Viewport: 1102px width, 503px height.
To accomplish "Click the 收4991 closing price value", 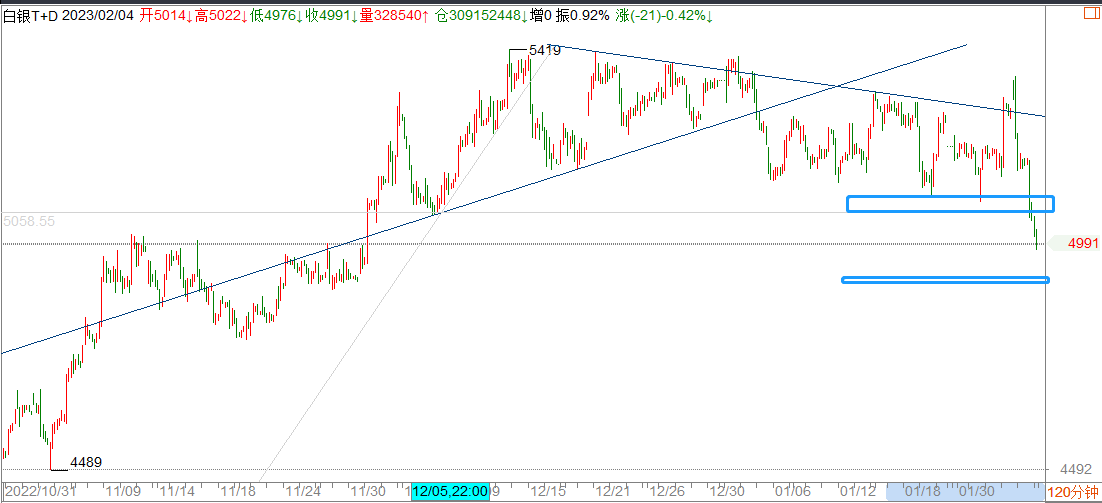I will point(330,16).
